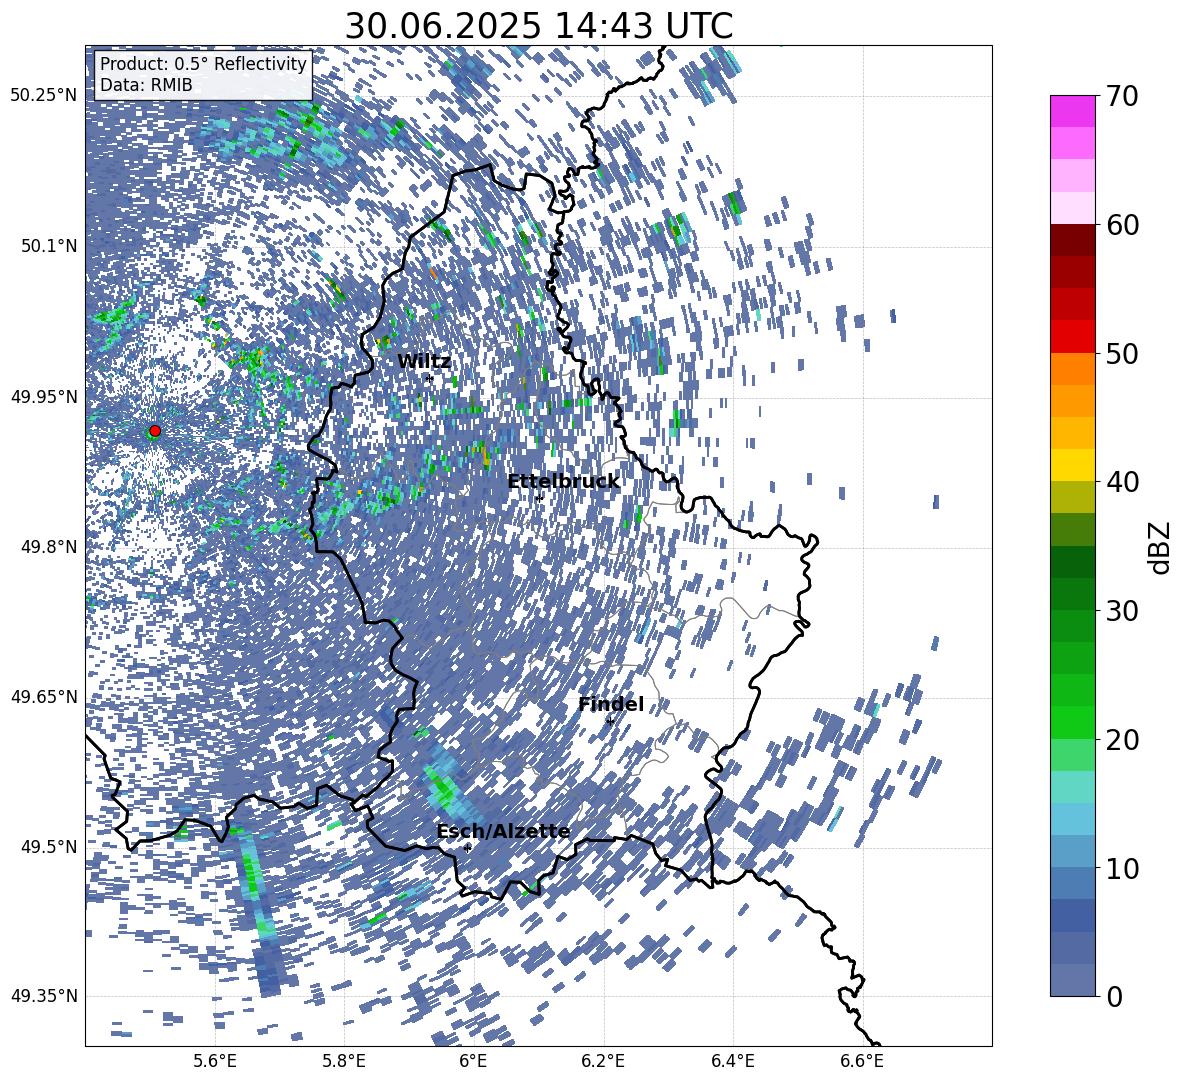Click the colorbar tick label 0
Screen dimensions: 1184x1081
click(x=1114, y=996)
